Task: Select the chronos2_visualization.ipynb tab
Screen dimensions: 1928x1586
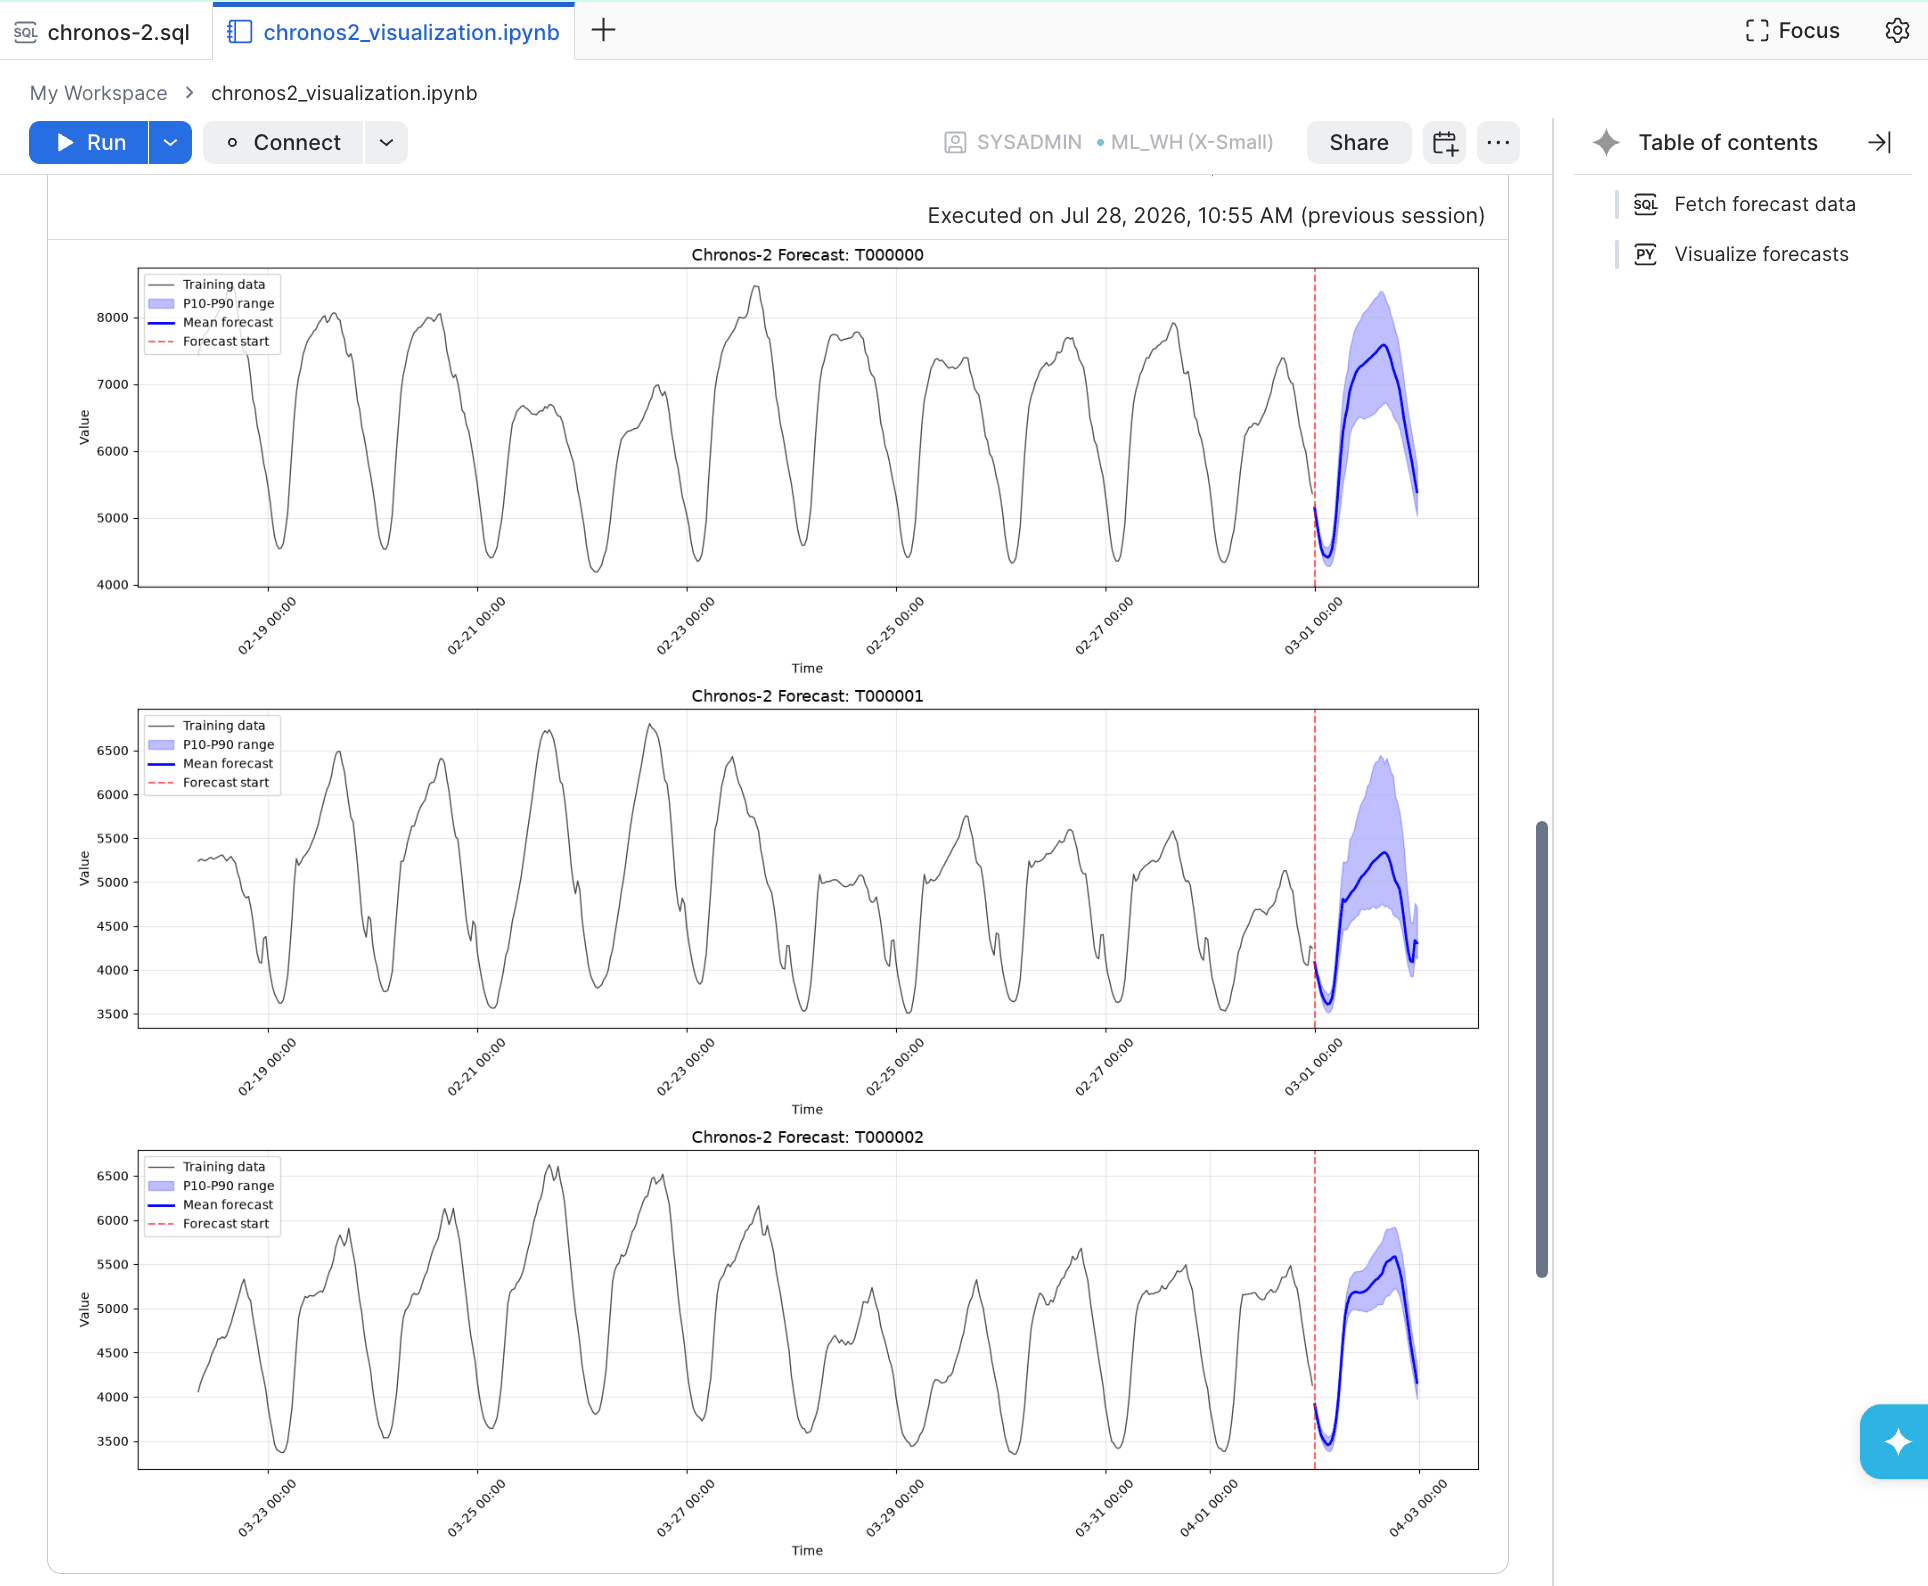Action: pos(394,32)
